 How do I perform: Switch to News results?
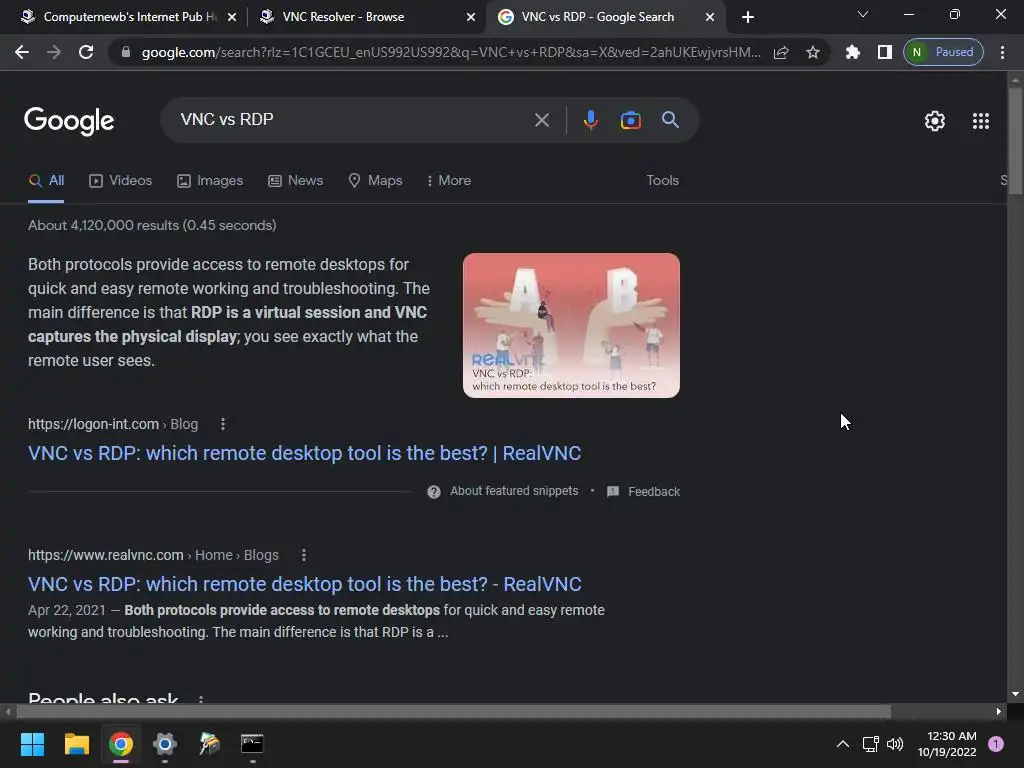coord(295,181)
